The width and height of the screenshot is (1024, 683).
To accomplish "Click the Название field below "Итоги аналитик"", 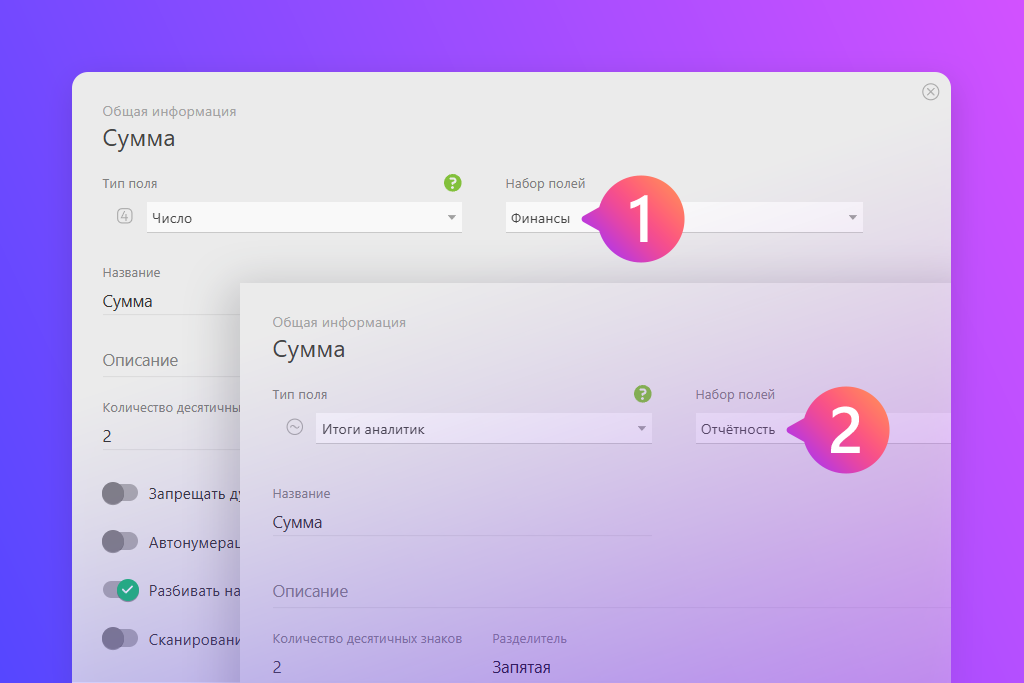I will 460,522.
